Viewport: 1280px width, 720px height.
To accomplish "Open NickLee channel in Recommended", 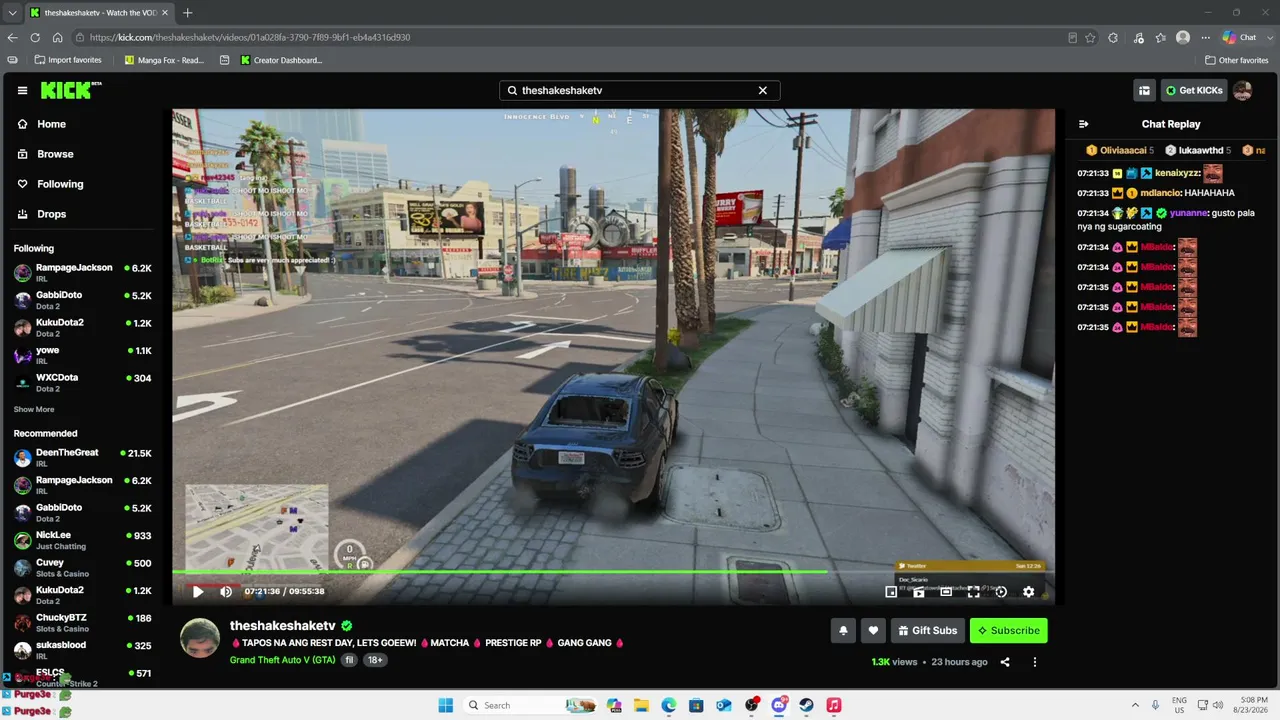I will click(x=82, y=540).
